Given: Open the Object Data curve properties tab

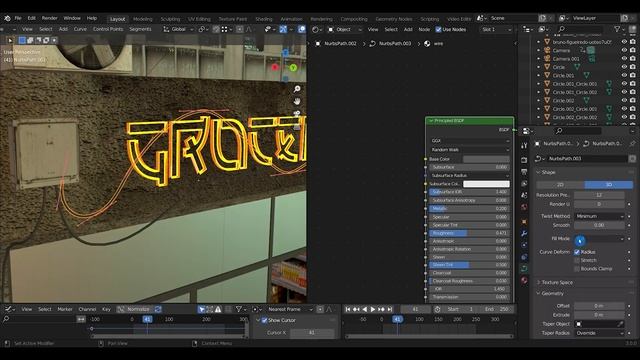Looking at the screenshot, I should tap(524, 269).
